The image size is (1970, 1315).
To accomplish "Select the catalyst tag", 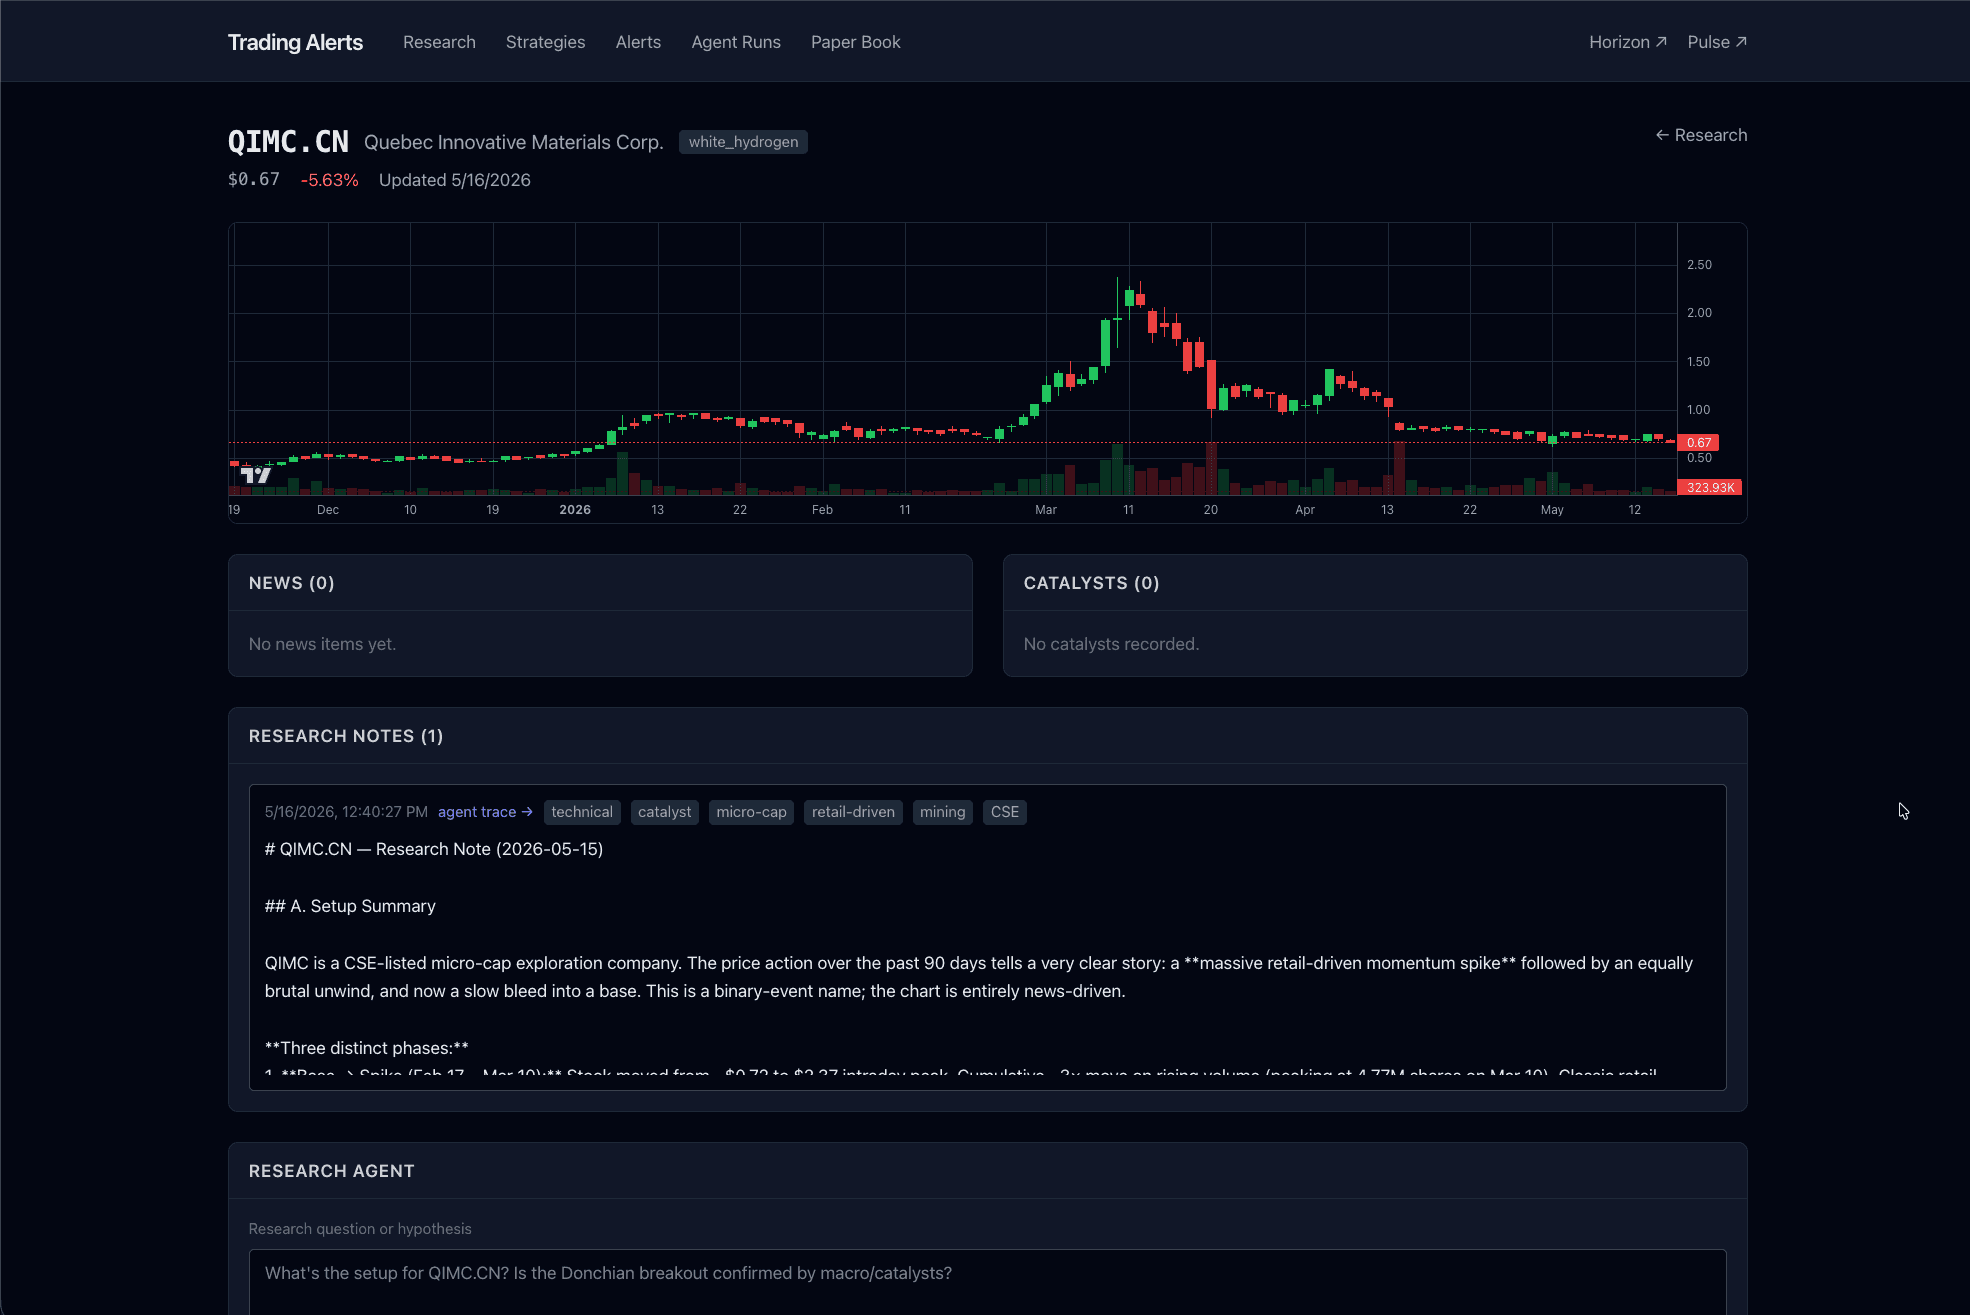I will point(664,812).
